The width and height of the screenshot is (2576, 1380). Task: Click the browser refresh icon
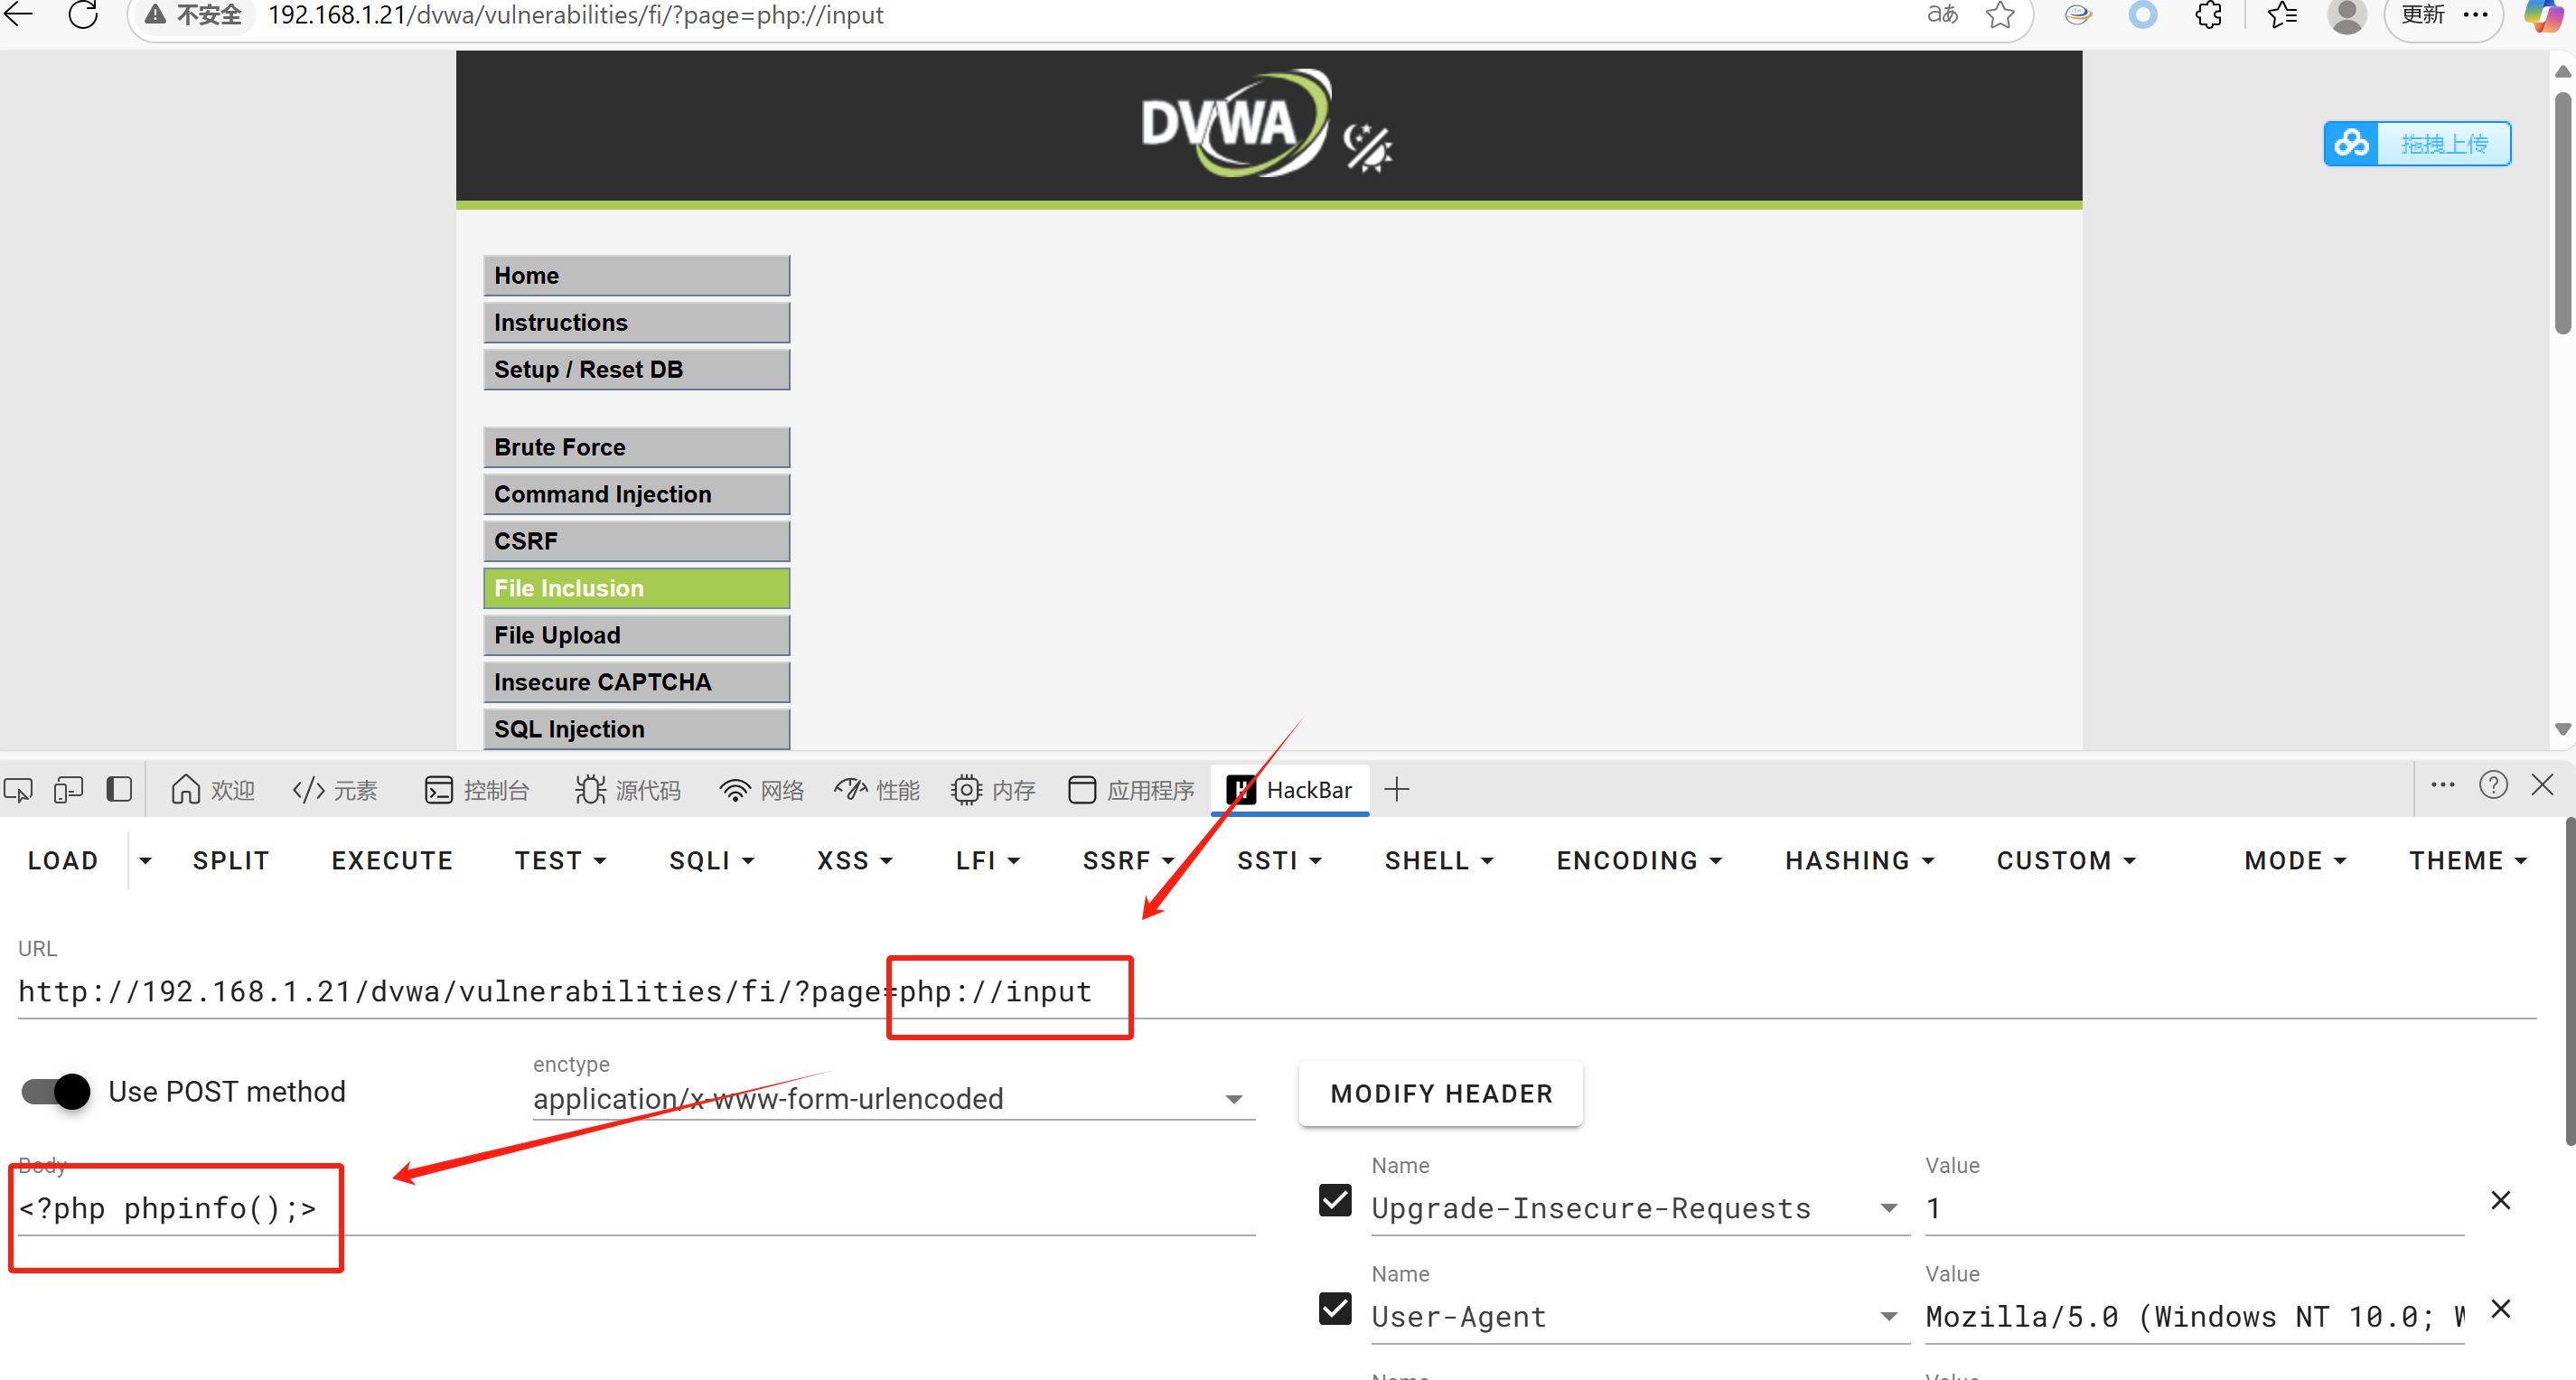(x=83, y=15)
